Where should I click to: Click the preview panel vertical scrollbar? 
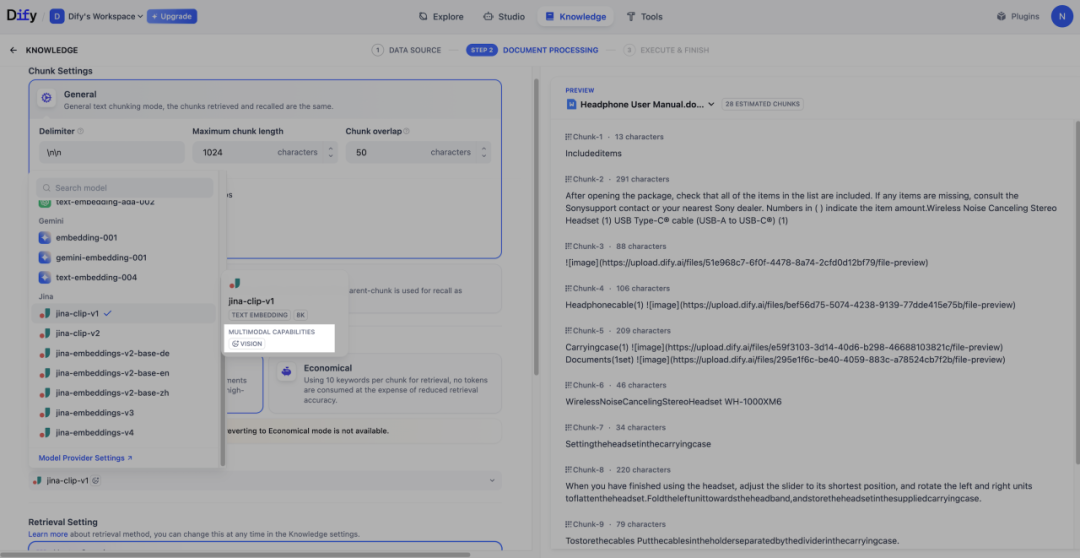[1077, 293]
